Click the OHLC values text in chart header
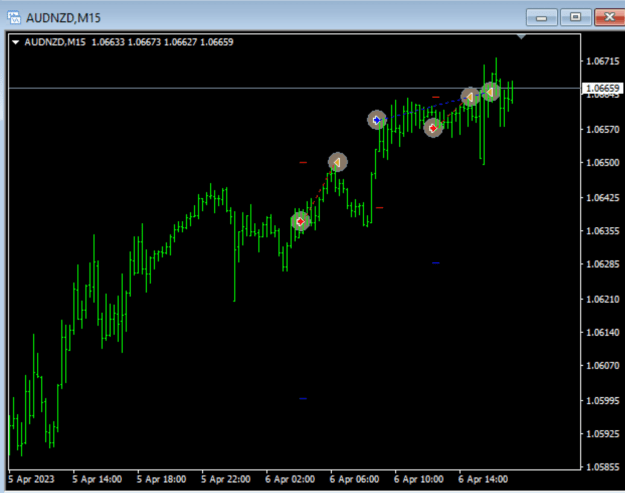Viewport: 625px width, 493px height. (x=163, y=42)
